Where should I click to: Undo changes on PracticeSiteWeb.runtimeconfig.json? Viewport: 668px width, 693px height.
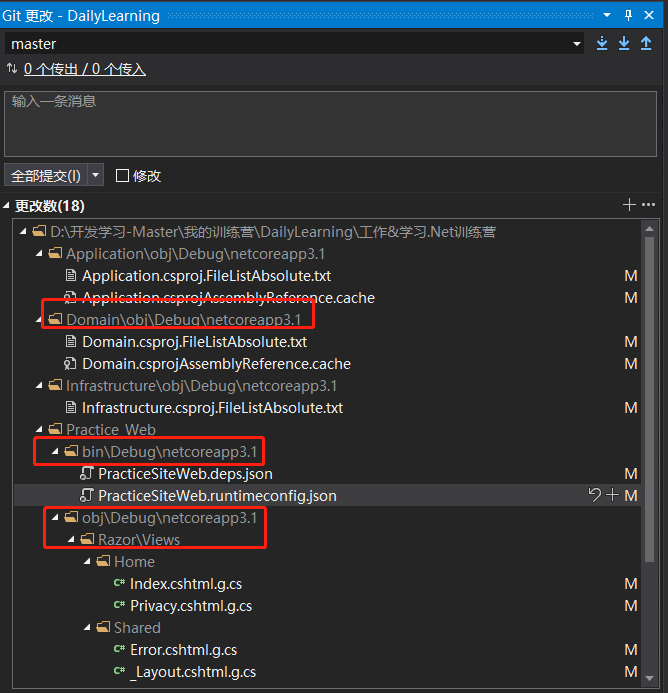(x=596, y=495)
